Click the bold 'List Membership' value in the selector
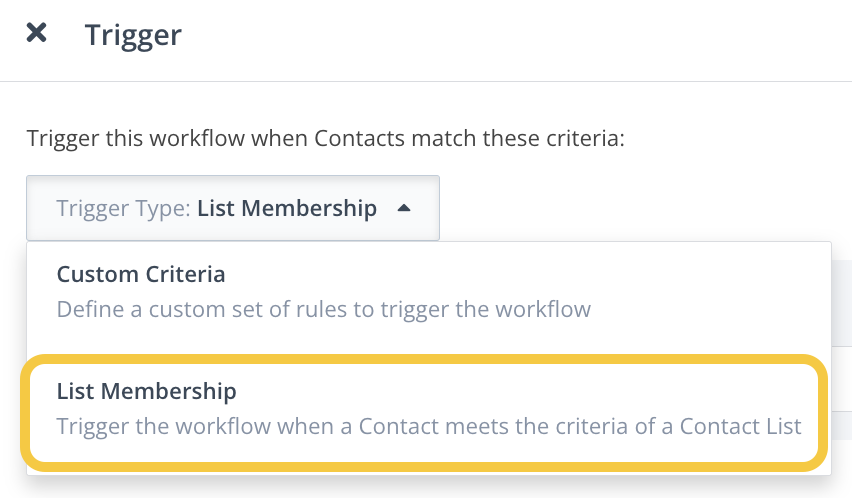This screenshot has width=852, height=498. click(x=287, y=208)
